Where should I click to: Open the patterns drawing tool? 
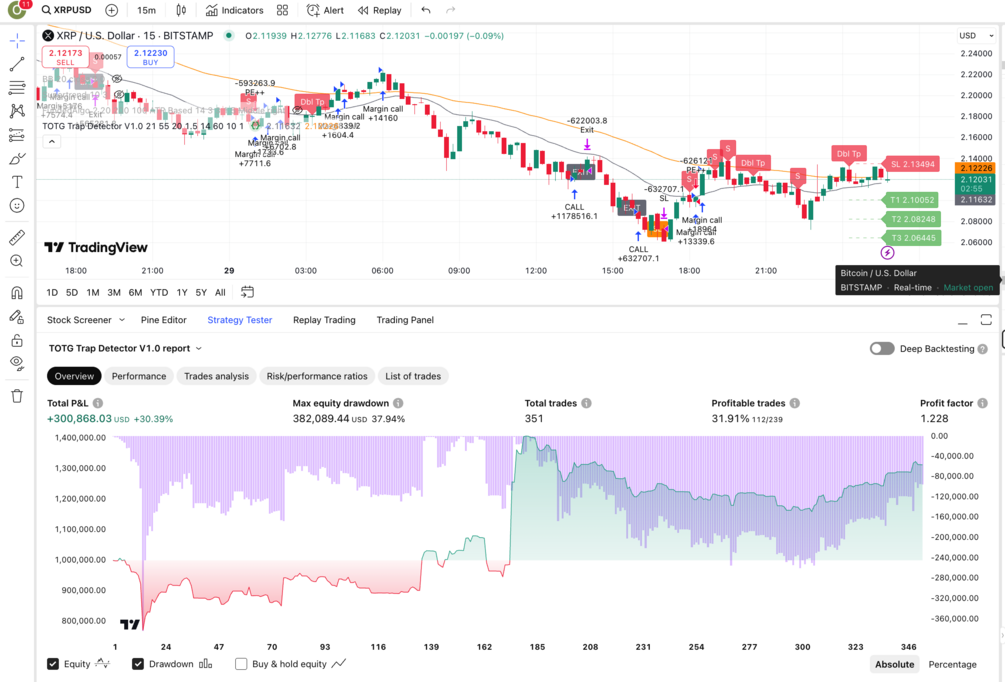pos(17,111)
